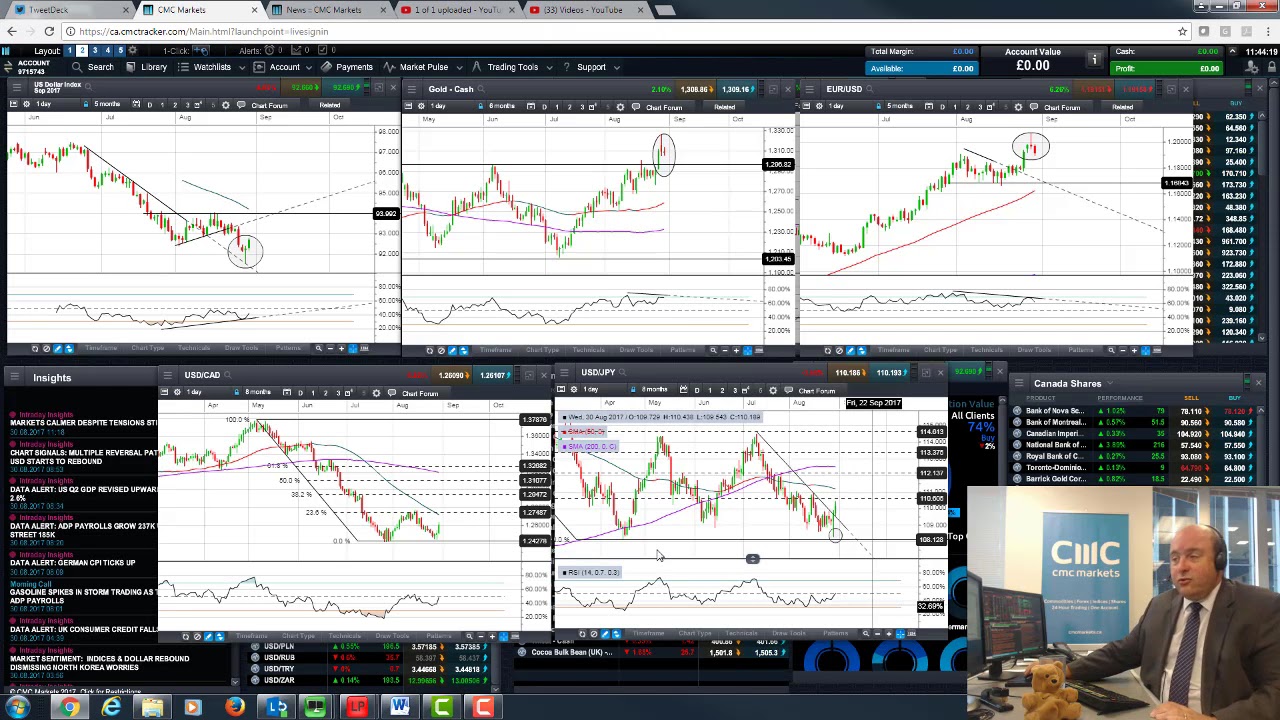
Task: Expand the Market Pulse dropdown
Action: pyautogui.click(x=423, y=67)
